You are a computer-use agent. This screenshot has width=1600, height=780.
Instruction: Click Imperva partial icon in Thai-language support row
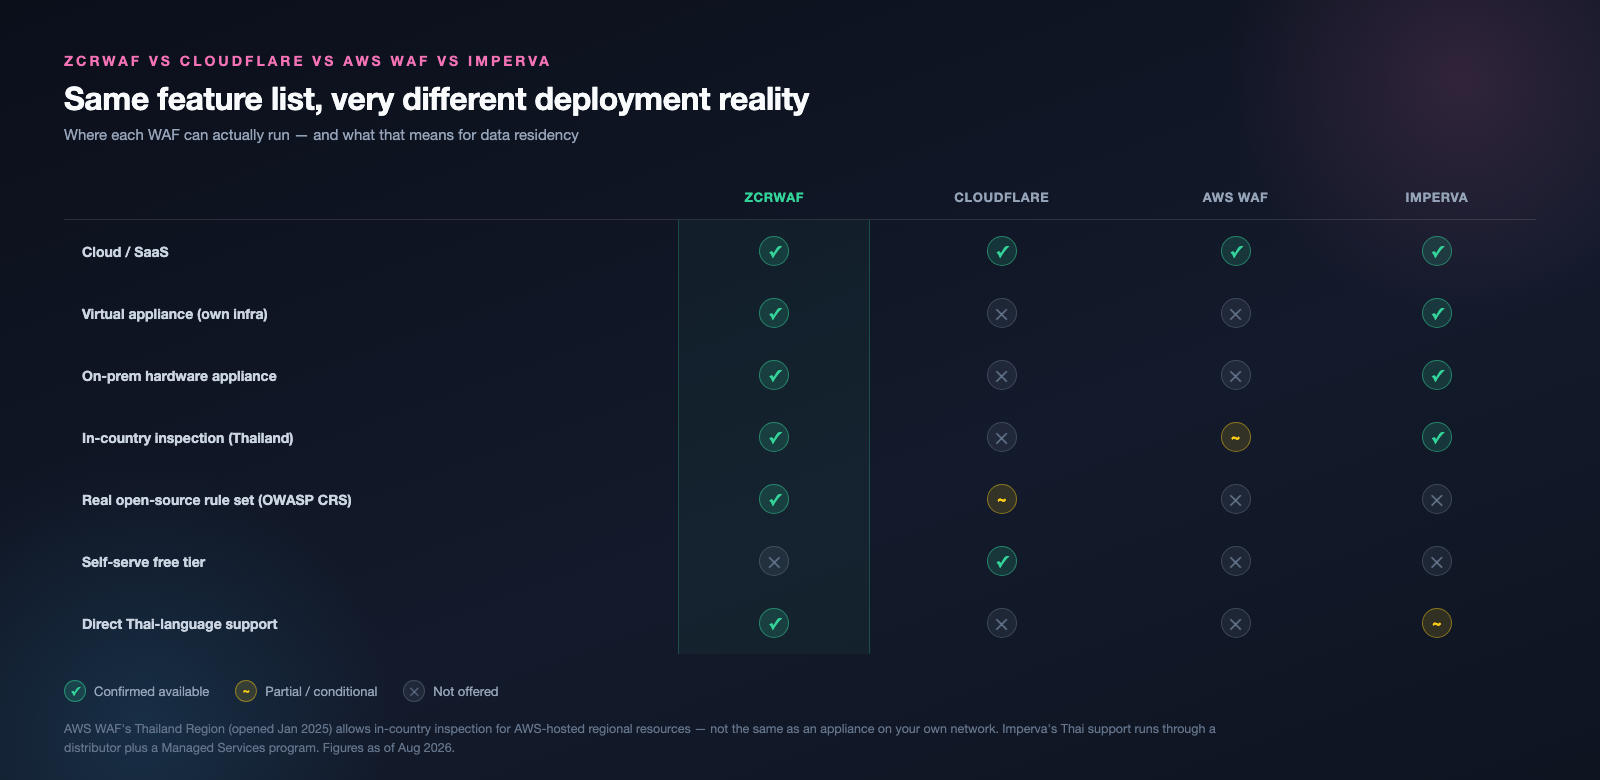click(1437, 623)
